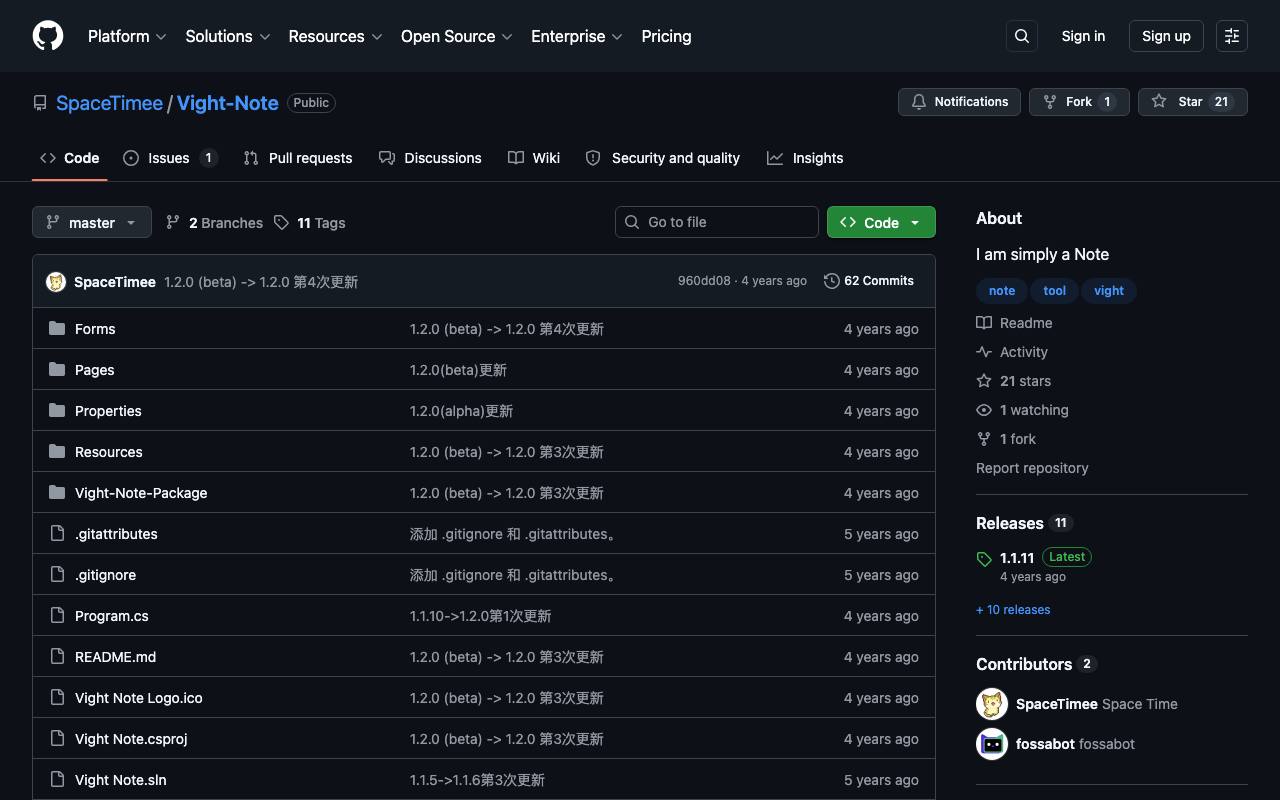Click the star icon beside 21 stars
The image size is (1280, 800).
click(x=984, y=381)
